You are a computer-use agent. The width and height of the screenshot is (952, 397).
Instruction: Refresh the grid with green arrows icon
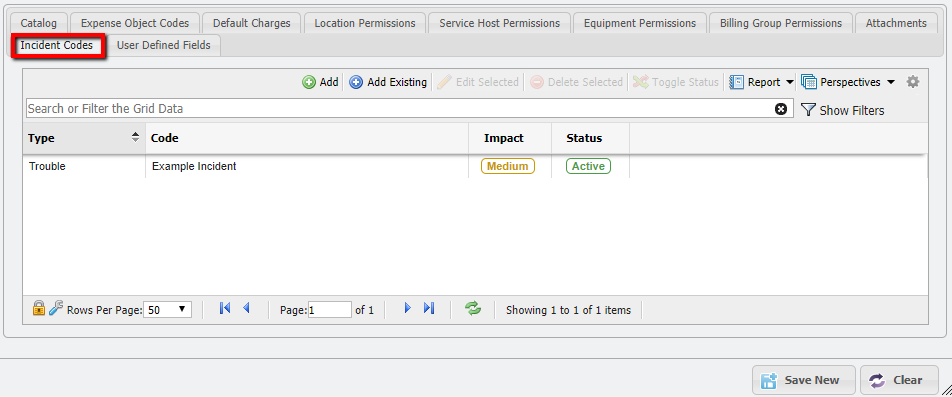pos(473,308)
